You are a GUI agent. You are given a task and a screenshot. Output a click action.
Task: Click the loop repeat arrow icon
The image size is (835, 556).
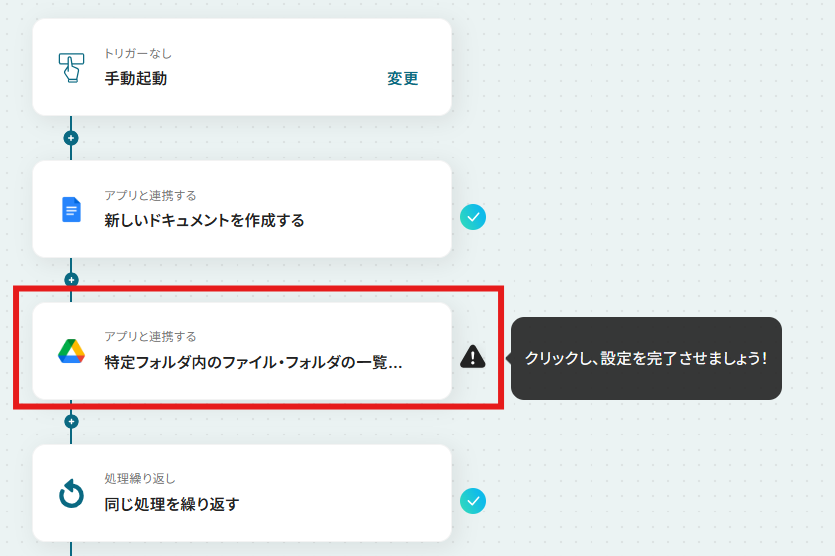click(x=71, y=494)
